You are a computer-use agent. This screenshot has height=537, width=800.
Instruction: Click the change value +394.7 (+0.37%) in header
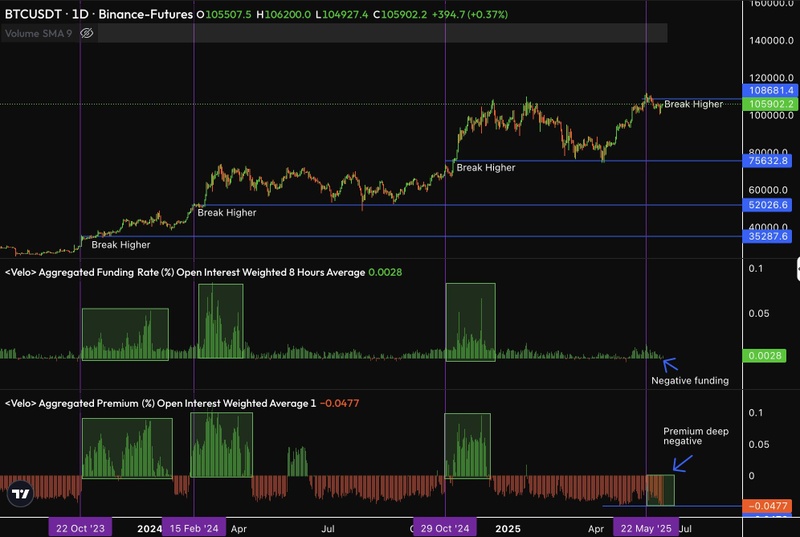(x=470, y=14)
